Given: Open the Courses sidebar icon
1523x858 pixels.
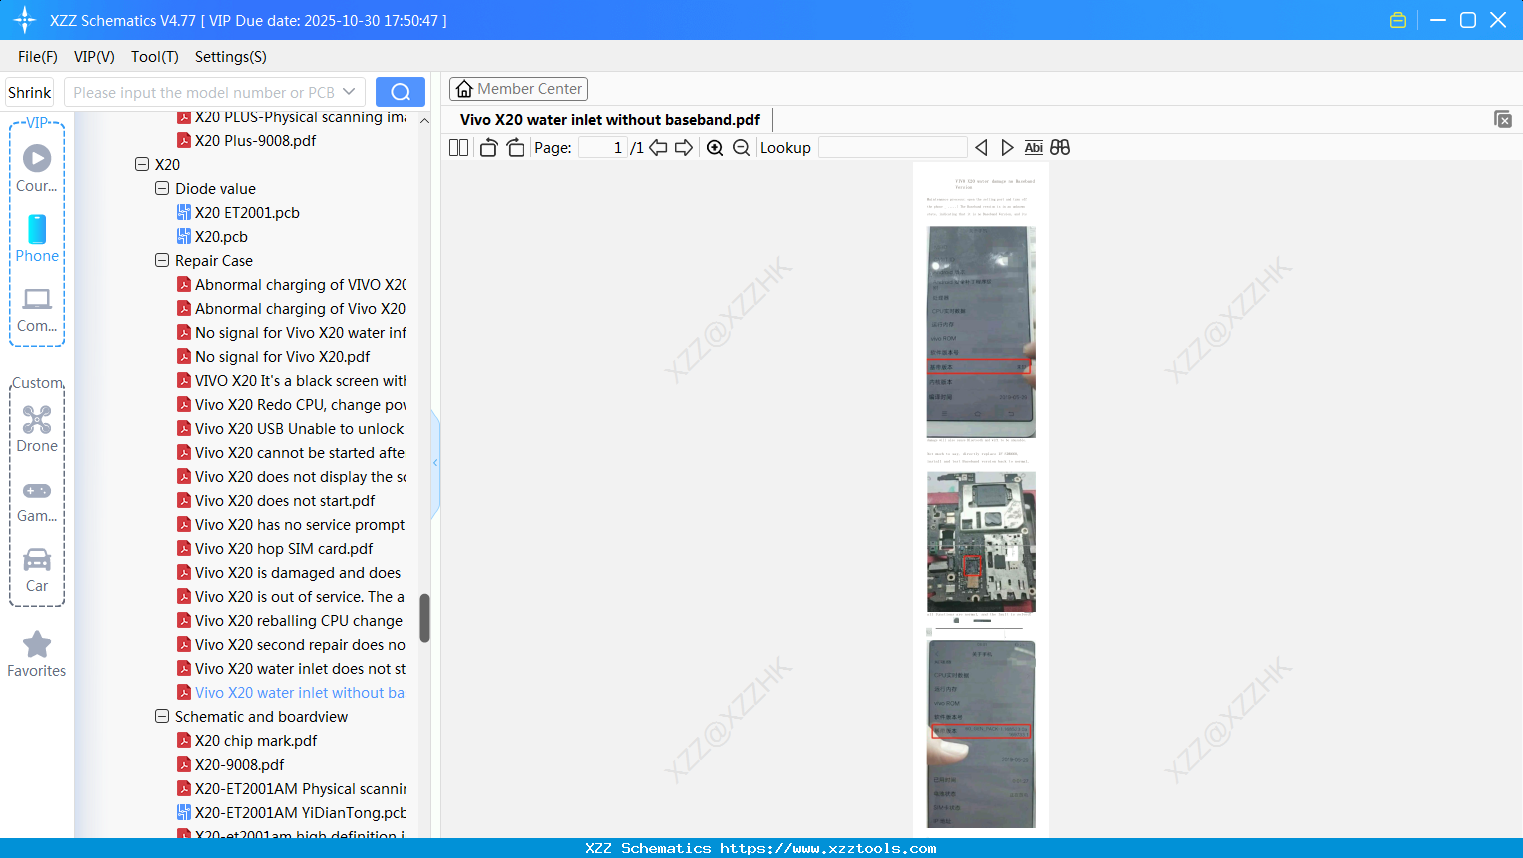Looking at the screenshot, I should (37, 168).
